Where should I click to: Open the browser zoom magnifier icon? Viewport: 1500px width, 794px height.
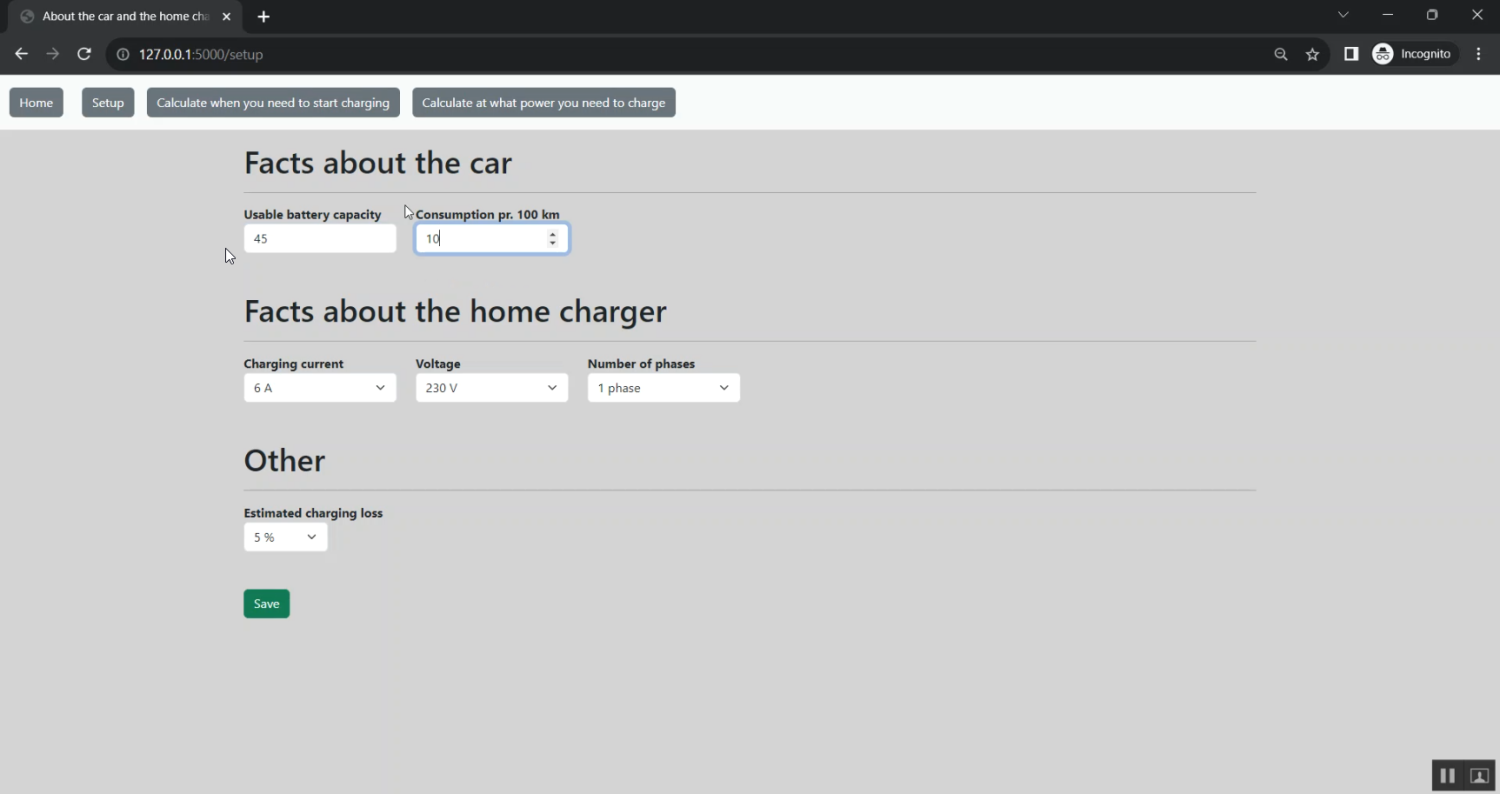tap(1280, 54)
